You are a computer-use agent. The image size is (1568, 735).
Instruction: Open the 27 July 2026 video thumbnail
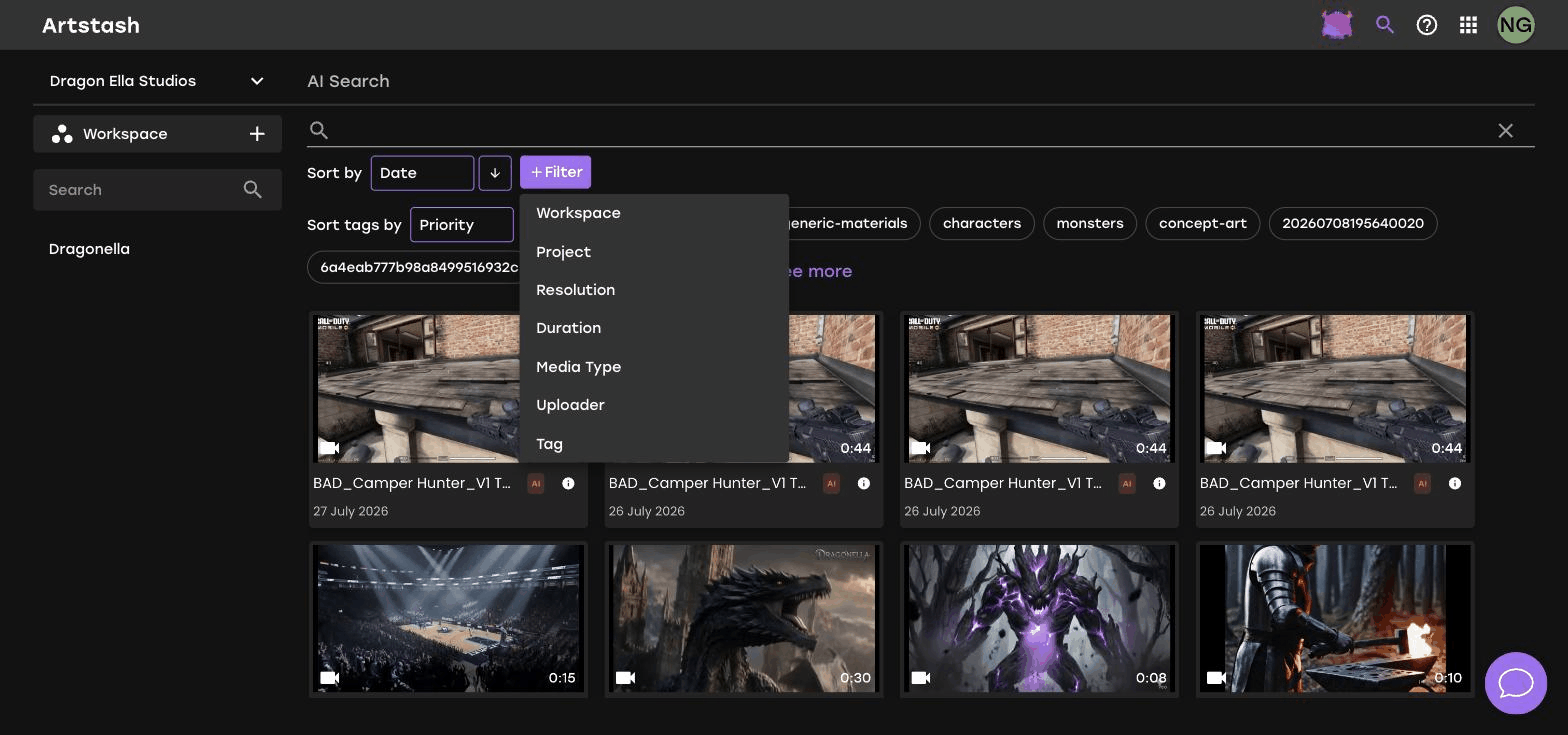pos(418,389)
